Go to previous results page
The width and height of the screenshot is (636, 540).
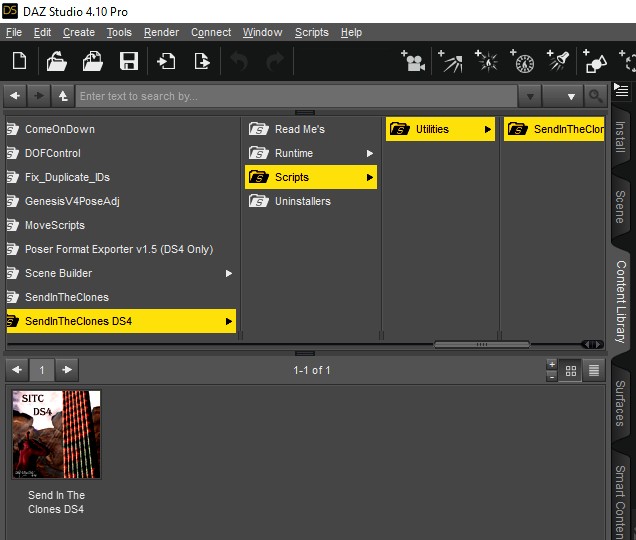(x=17, y=370)
